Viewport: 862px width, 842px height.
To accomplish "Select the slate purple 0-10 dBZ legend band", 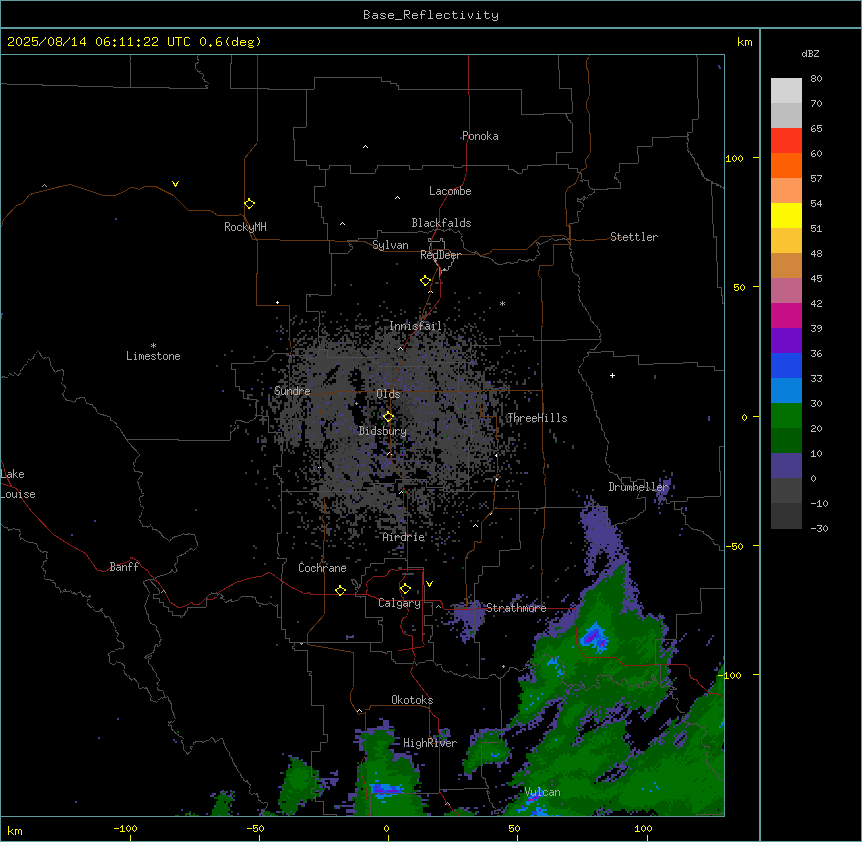I will pos(786,466).
